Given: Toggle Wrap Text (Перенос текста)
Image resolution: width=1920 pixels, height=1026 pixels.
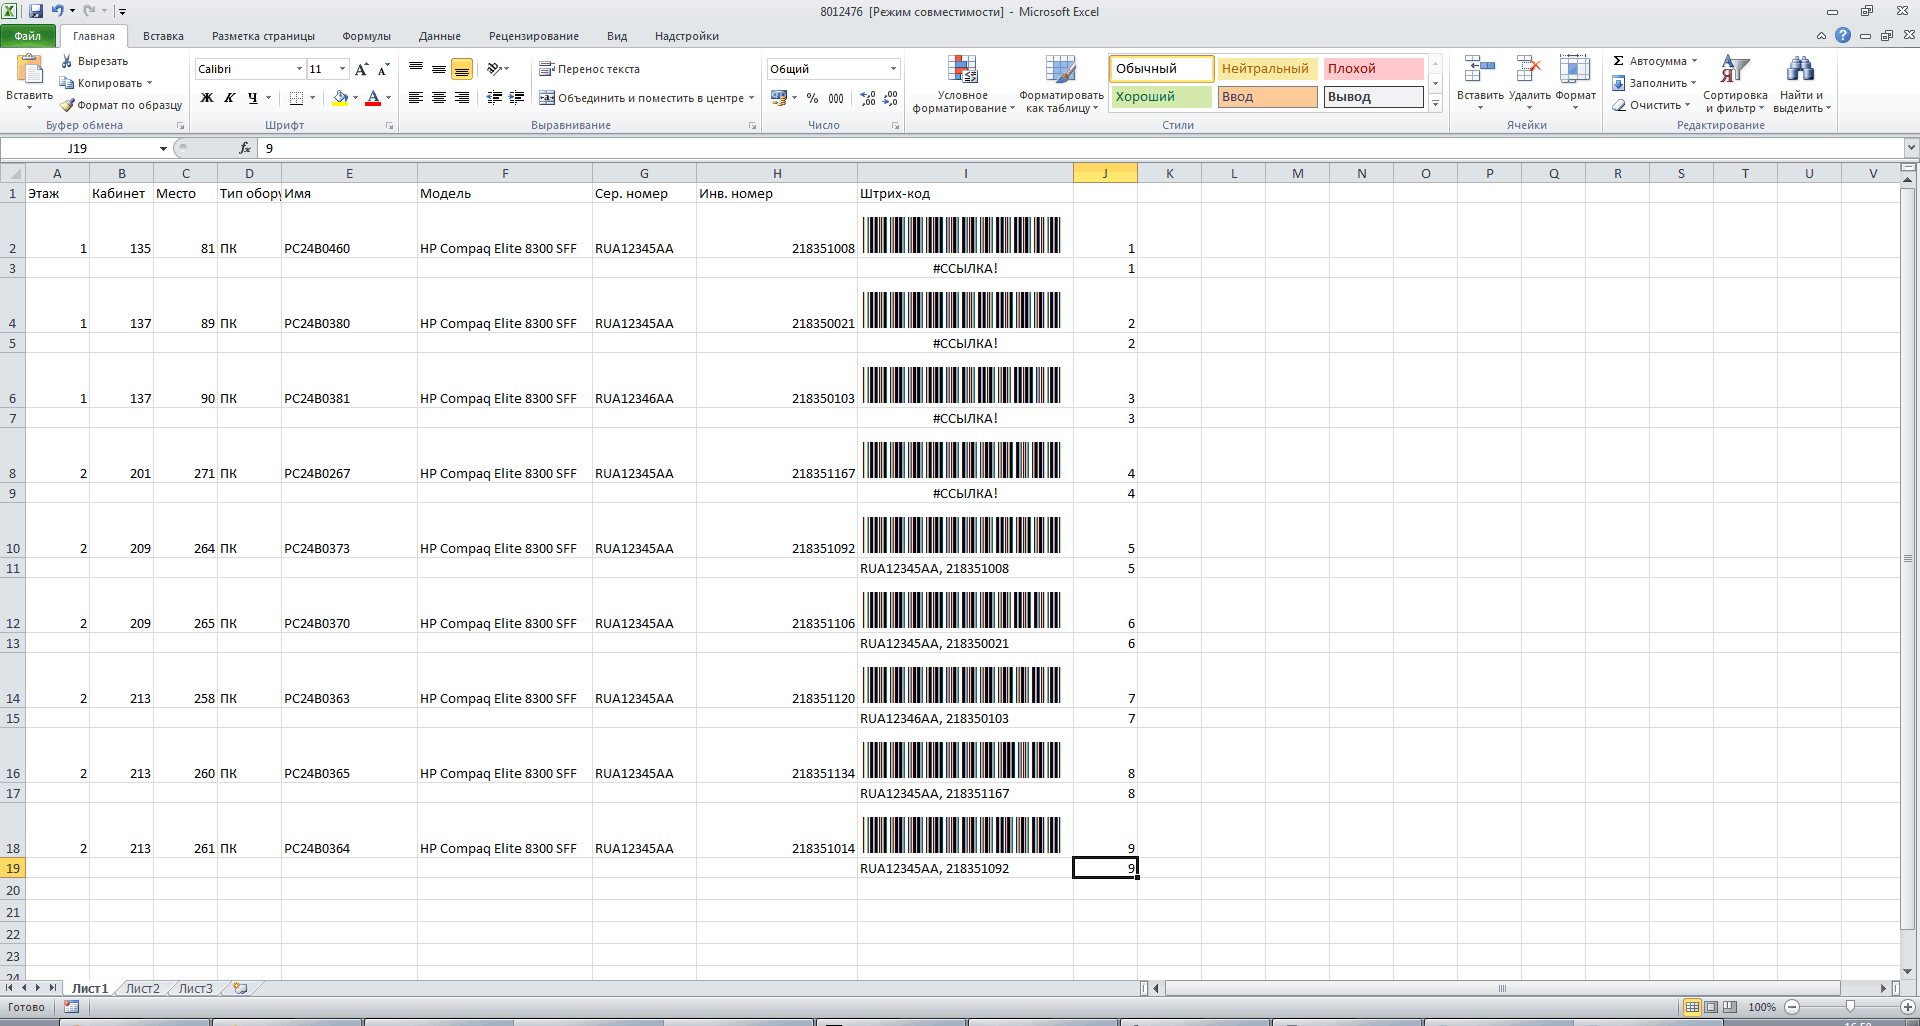Looking at the screenshot, I should click(x=589, y=69).
